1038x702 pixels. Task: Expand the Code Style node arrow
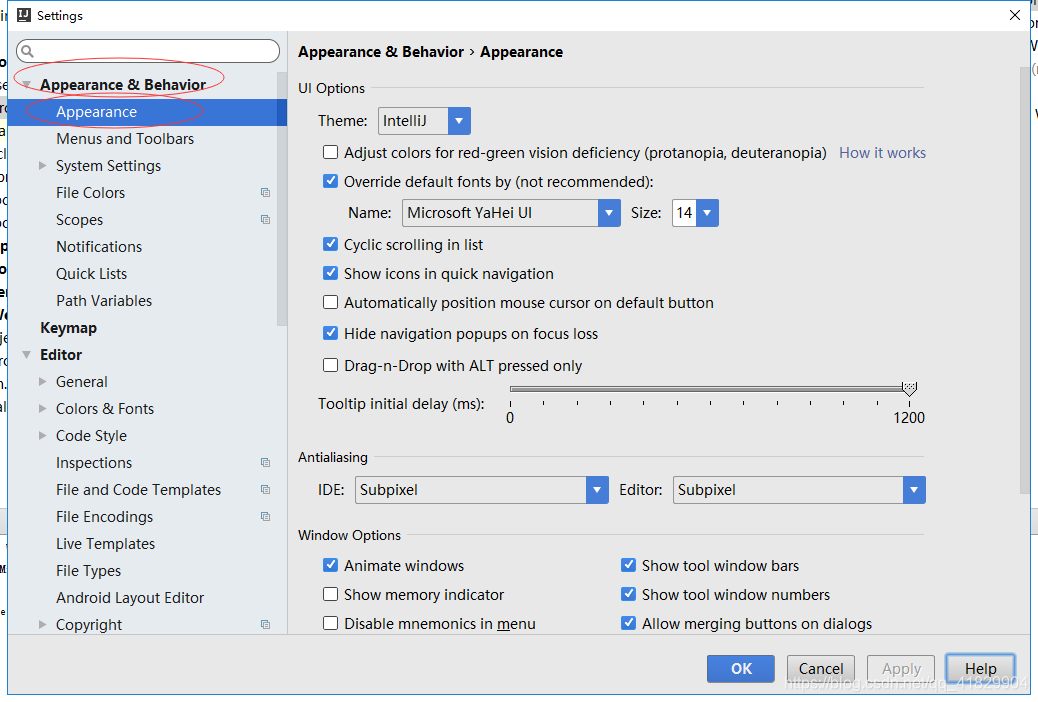42,436
